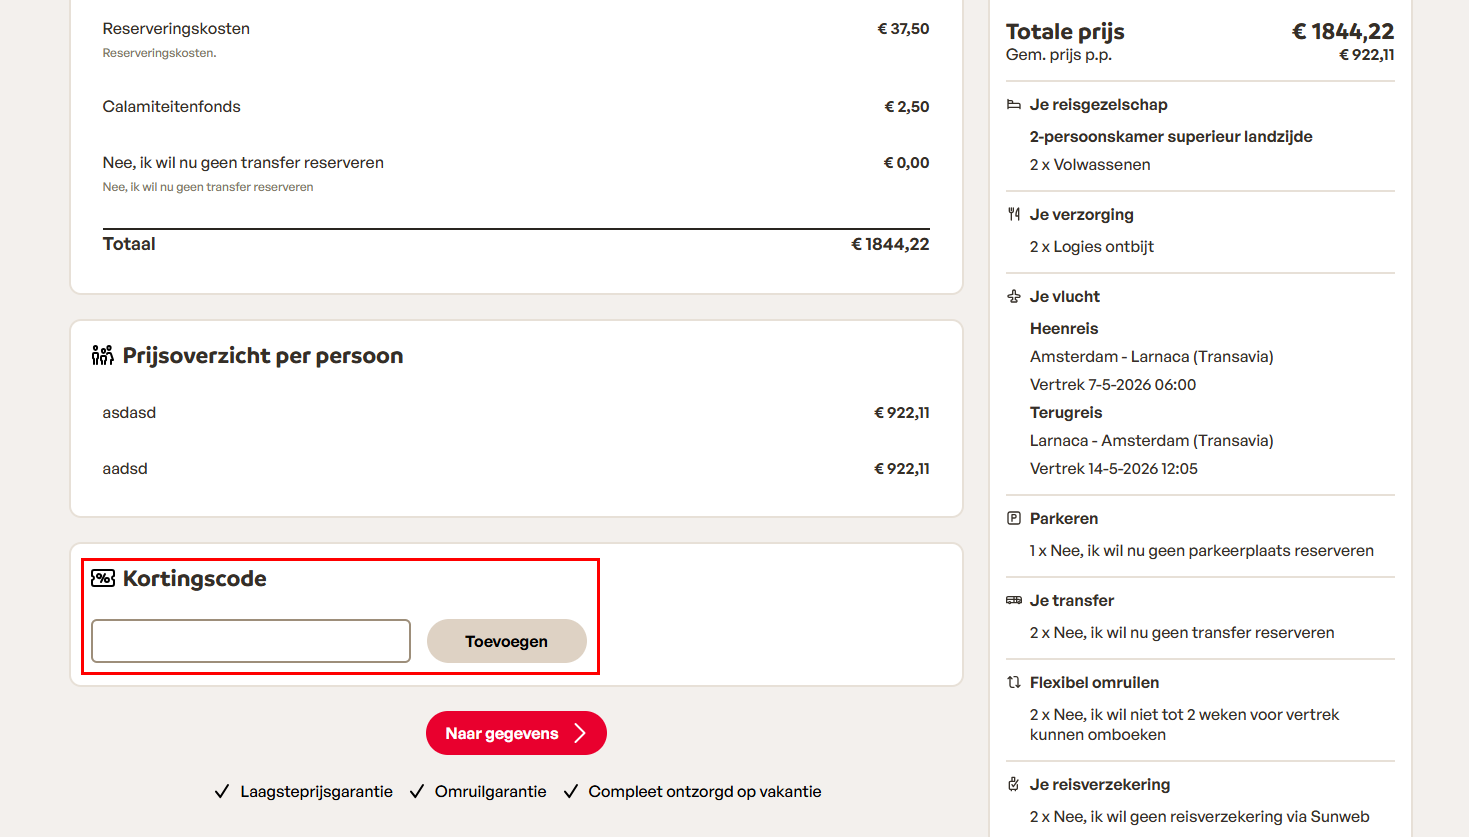Click the Totaal amount of € 1844,22
The image size is (1469, 837).
pyautogui.click(x=890, y=243)
